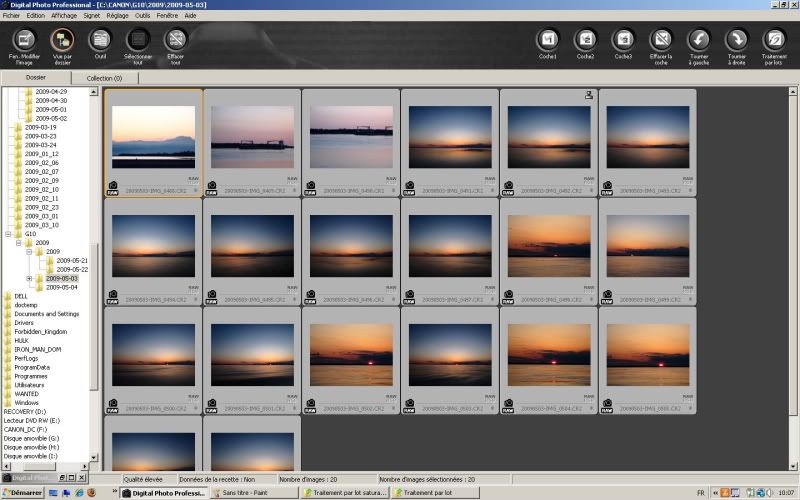Select the 2009-05-22 folder in tree
Image resolution: width=800 pixels, height=500 pixels.
pos(72,269)
